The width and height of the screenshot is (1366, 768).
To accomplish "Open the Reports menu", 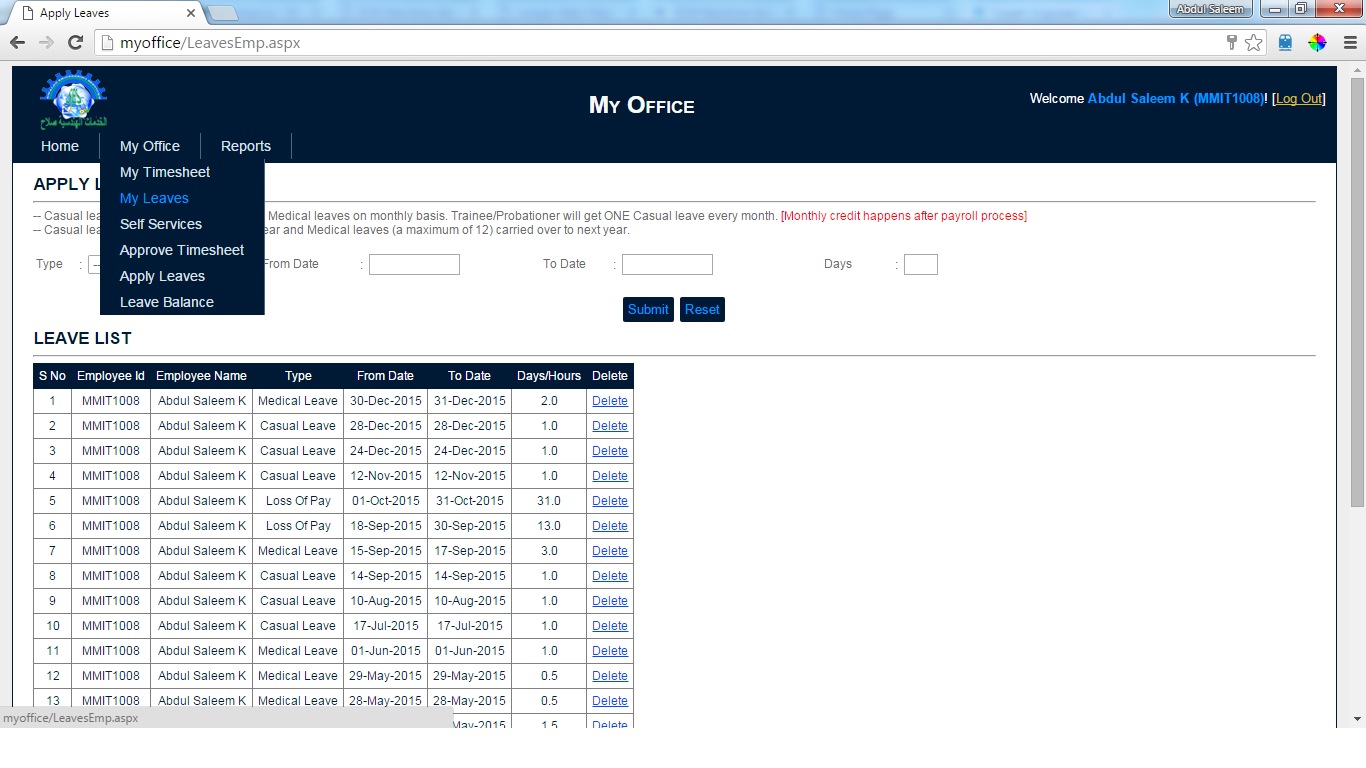I will (246, 146).
